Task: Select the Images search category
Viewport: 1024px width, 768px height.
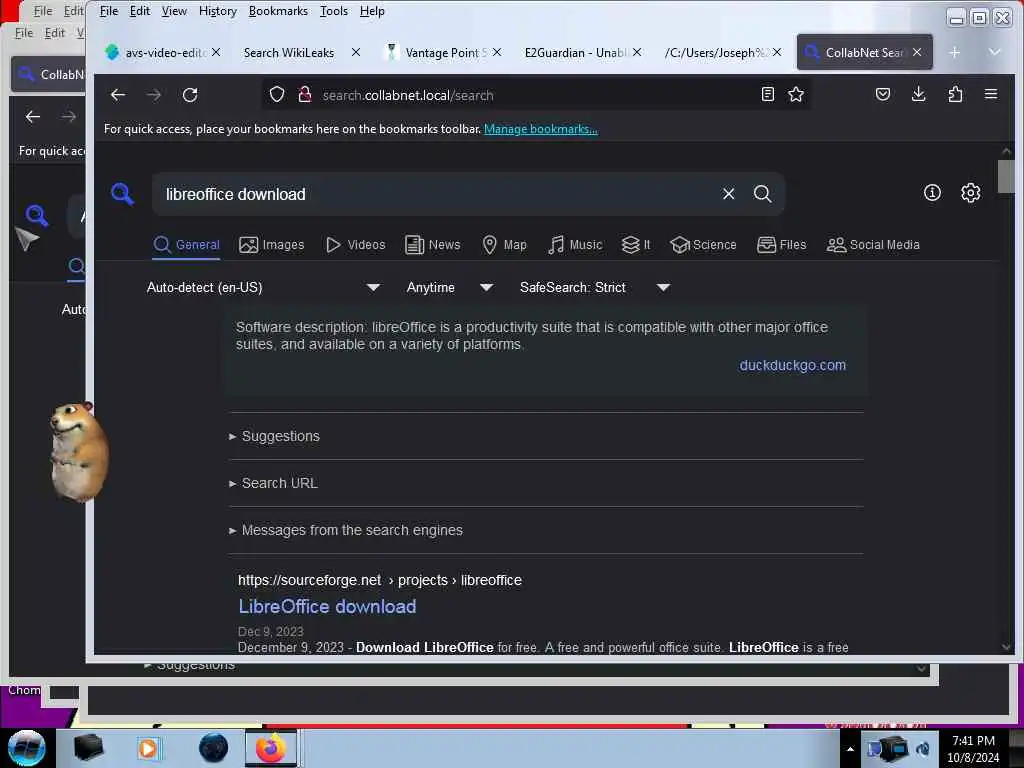Action: click(x=272, y=245)
